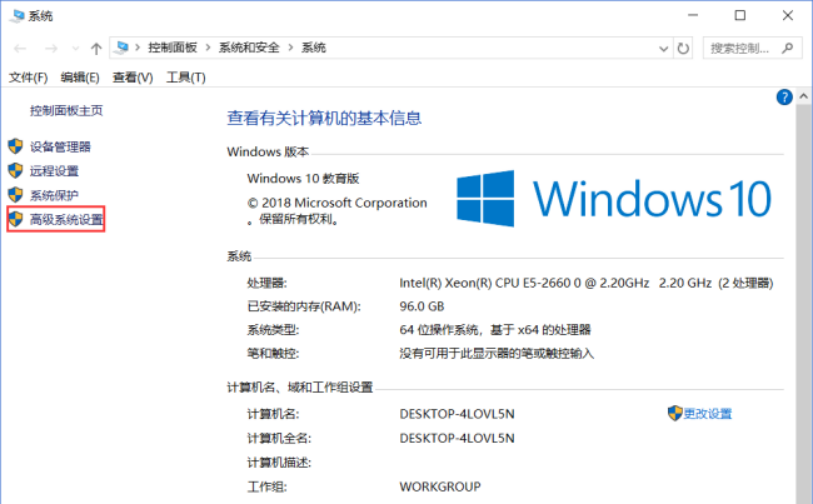Open 设备管理器 link
This screenshot has height=504, width=813.
pyautogui.click(x=60, y=147)
